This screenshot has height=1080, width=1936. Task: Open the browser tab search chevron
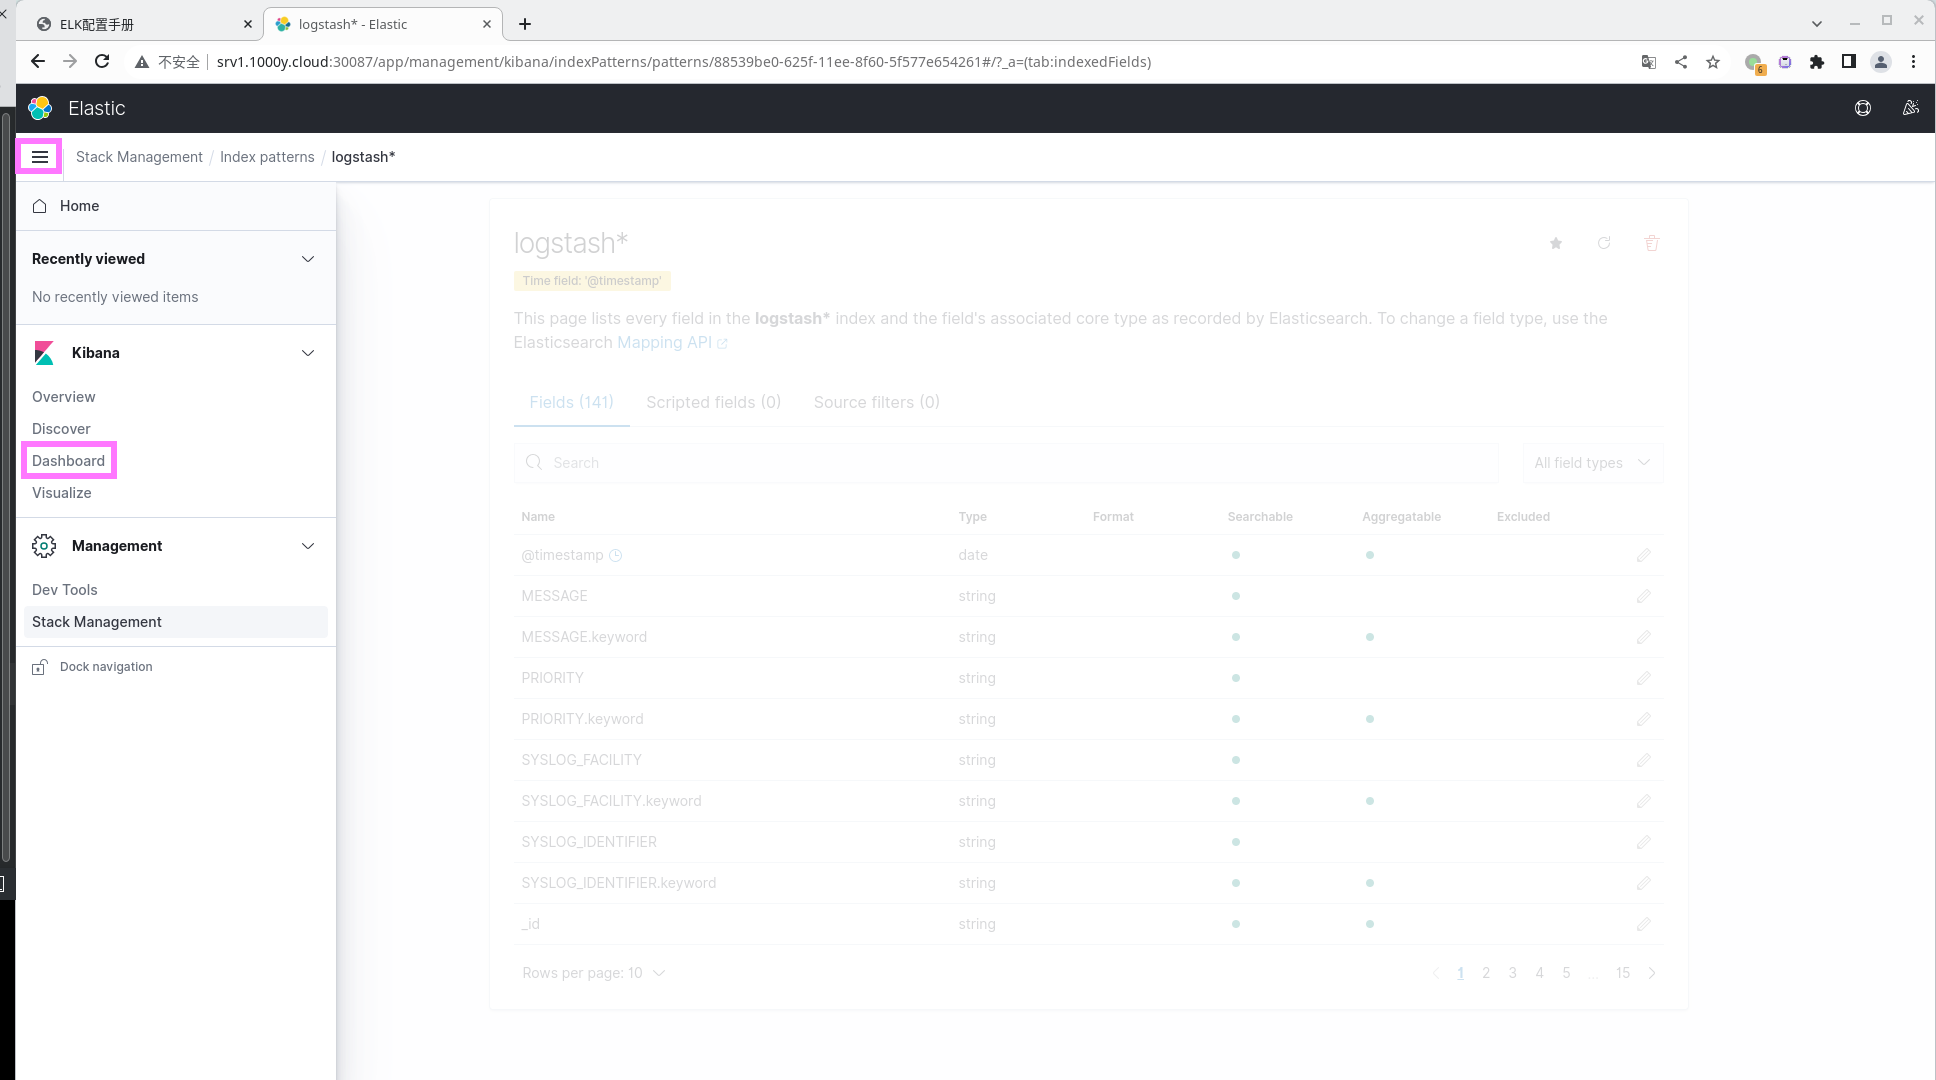click(x=1817, y=24)
